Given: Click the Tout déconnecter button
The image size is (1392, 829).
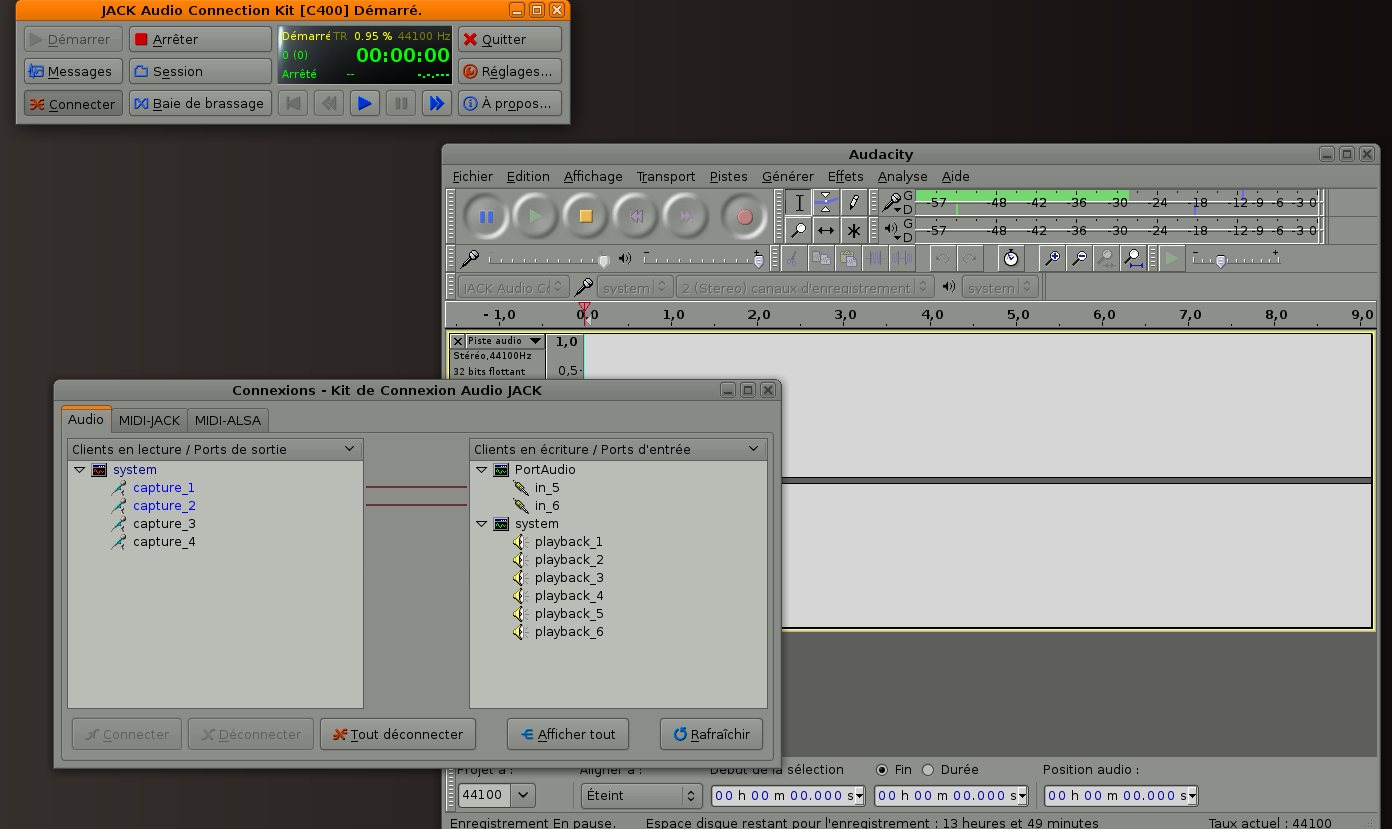Looking at the screenshot, I should (x=398, y=734).
